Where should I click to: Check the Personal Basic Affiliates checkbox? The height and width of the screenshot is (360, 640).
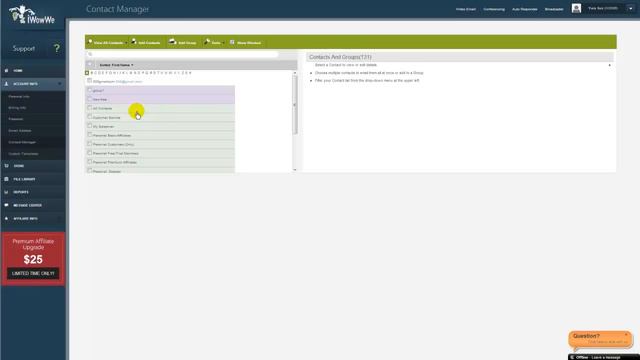89,135
